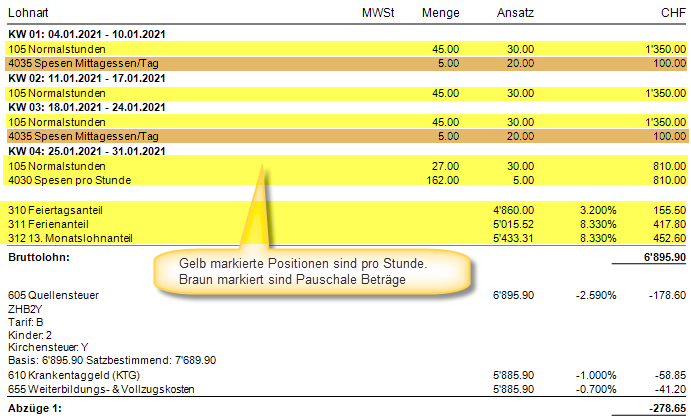
Task: Click the 605 Quellensteuer deduction line
Action: [50, 297]
